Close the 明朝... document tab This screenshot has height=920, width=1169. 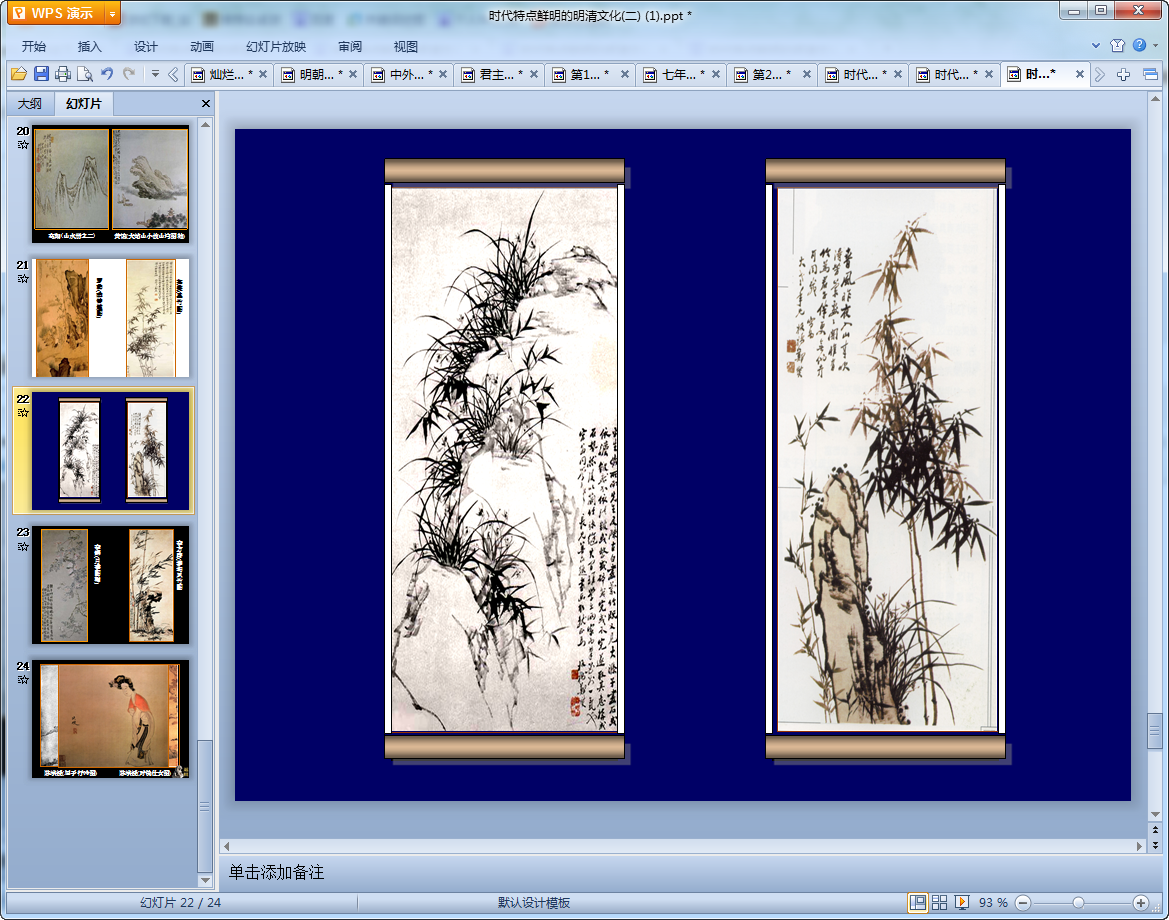pos(353,75)
